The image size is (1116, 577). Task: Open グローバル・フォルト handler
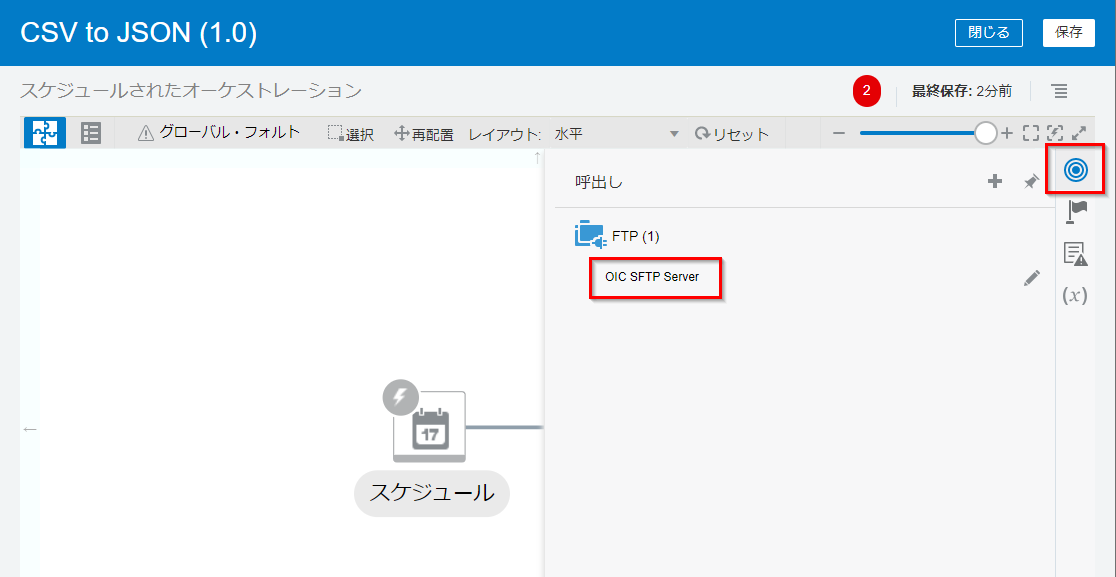click(x=219, y=132)
